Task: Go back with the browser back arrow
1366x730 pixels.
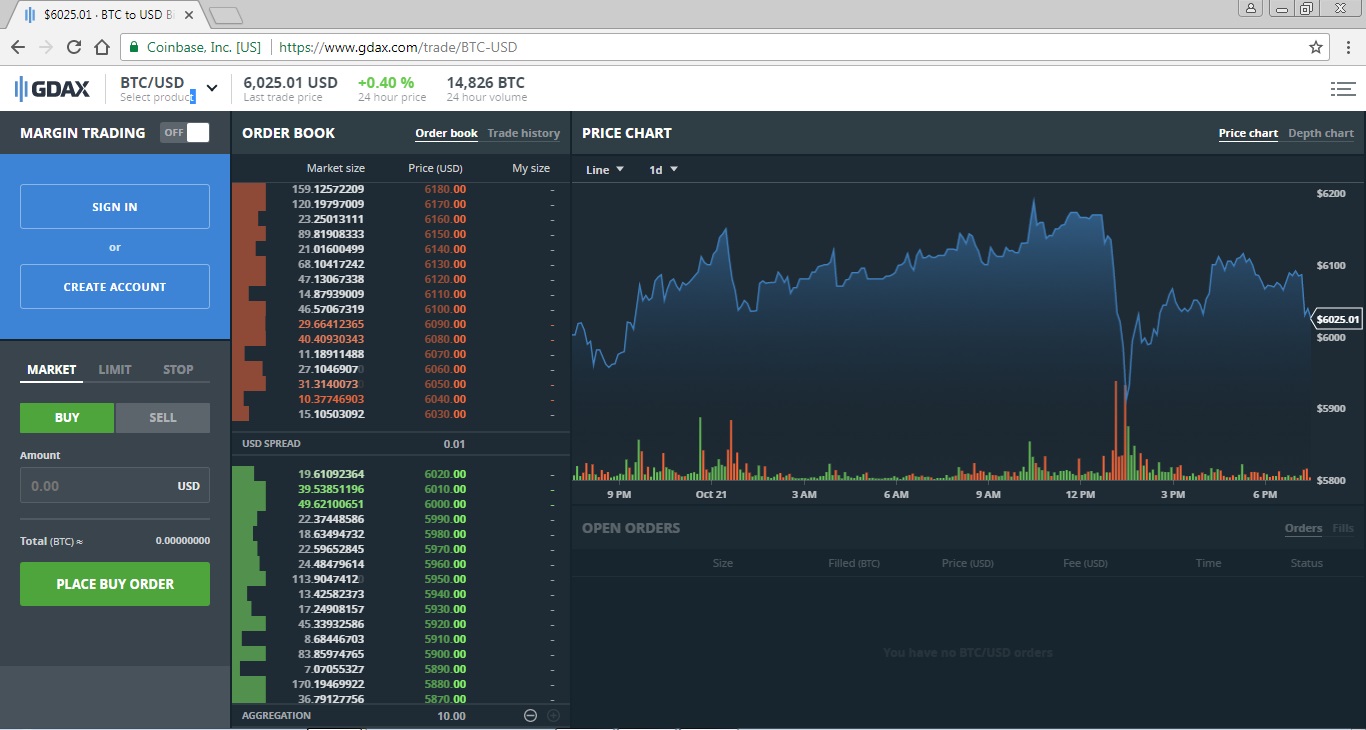Action: (18, 47)
